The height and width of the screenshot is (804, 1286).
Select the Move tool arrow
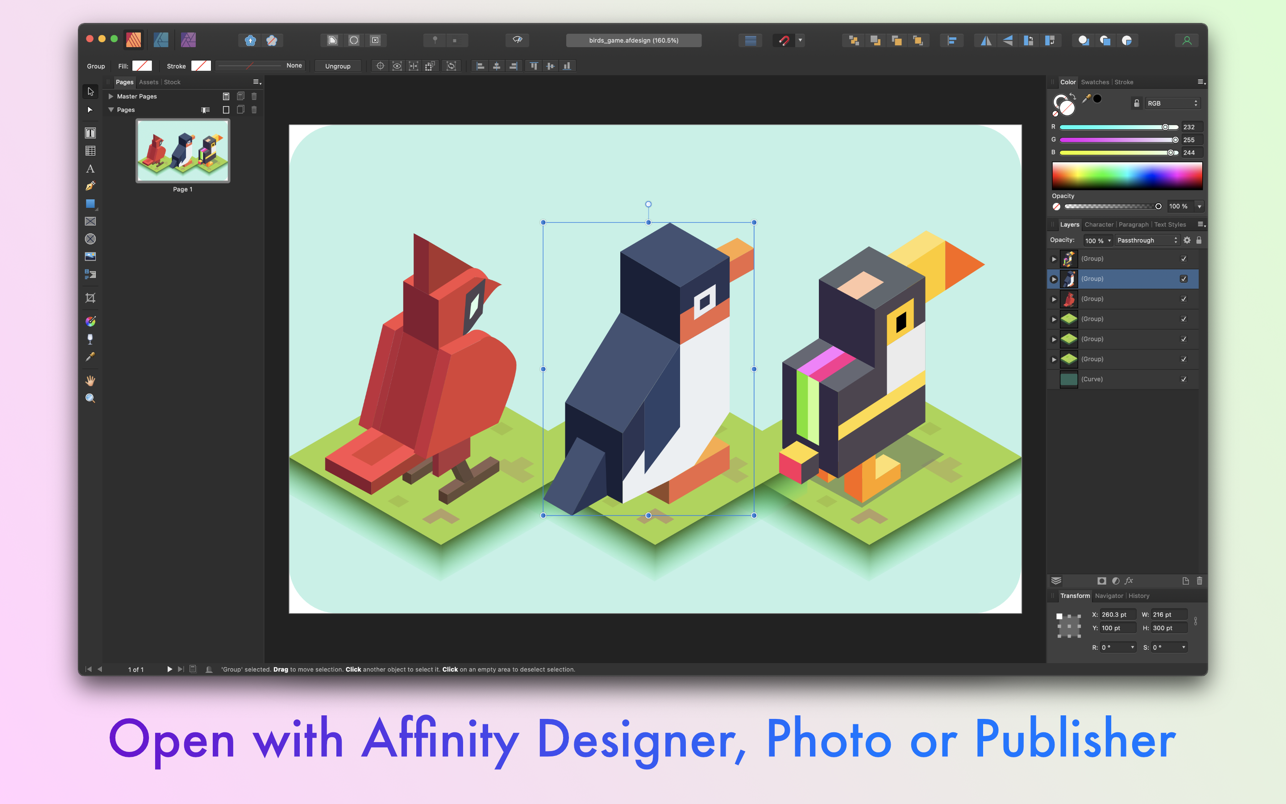[x=90, y=92]
